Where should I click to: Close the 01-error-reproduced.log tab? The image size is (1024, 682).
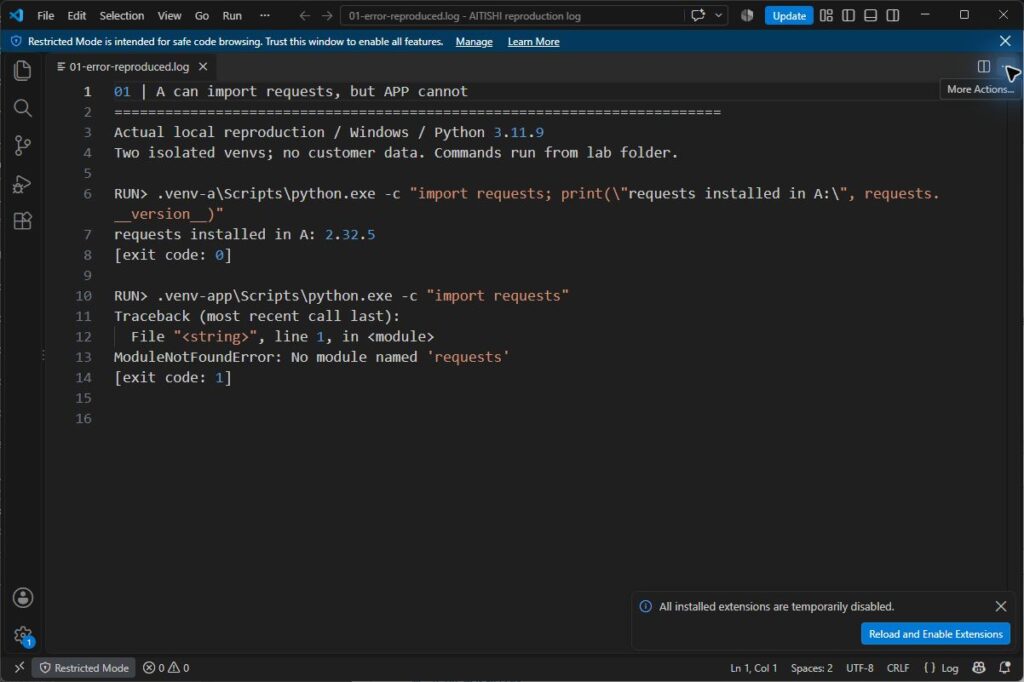pyautogui.click(x=203, y=67)
